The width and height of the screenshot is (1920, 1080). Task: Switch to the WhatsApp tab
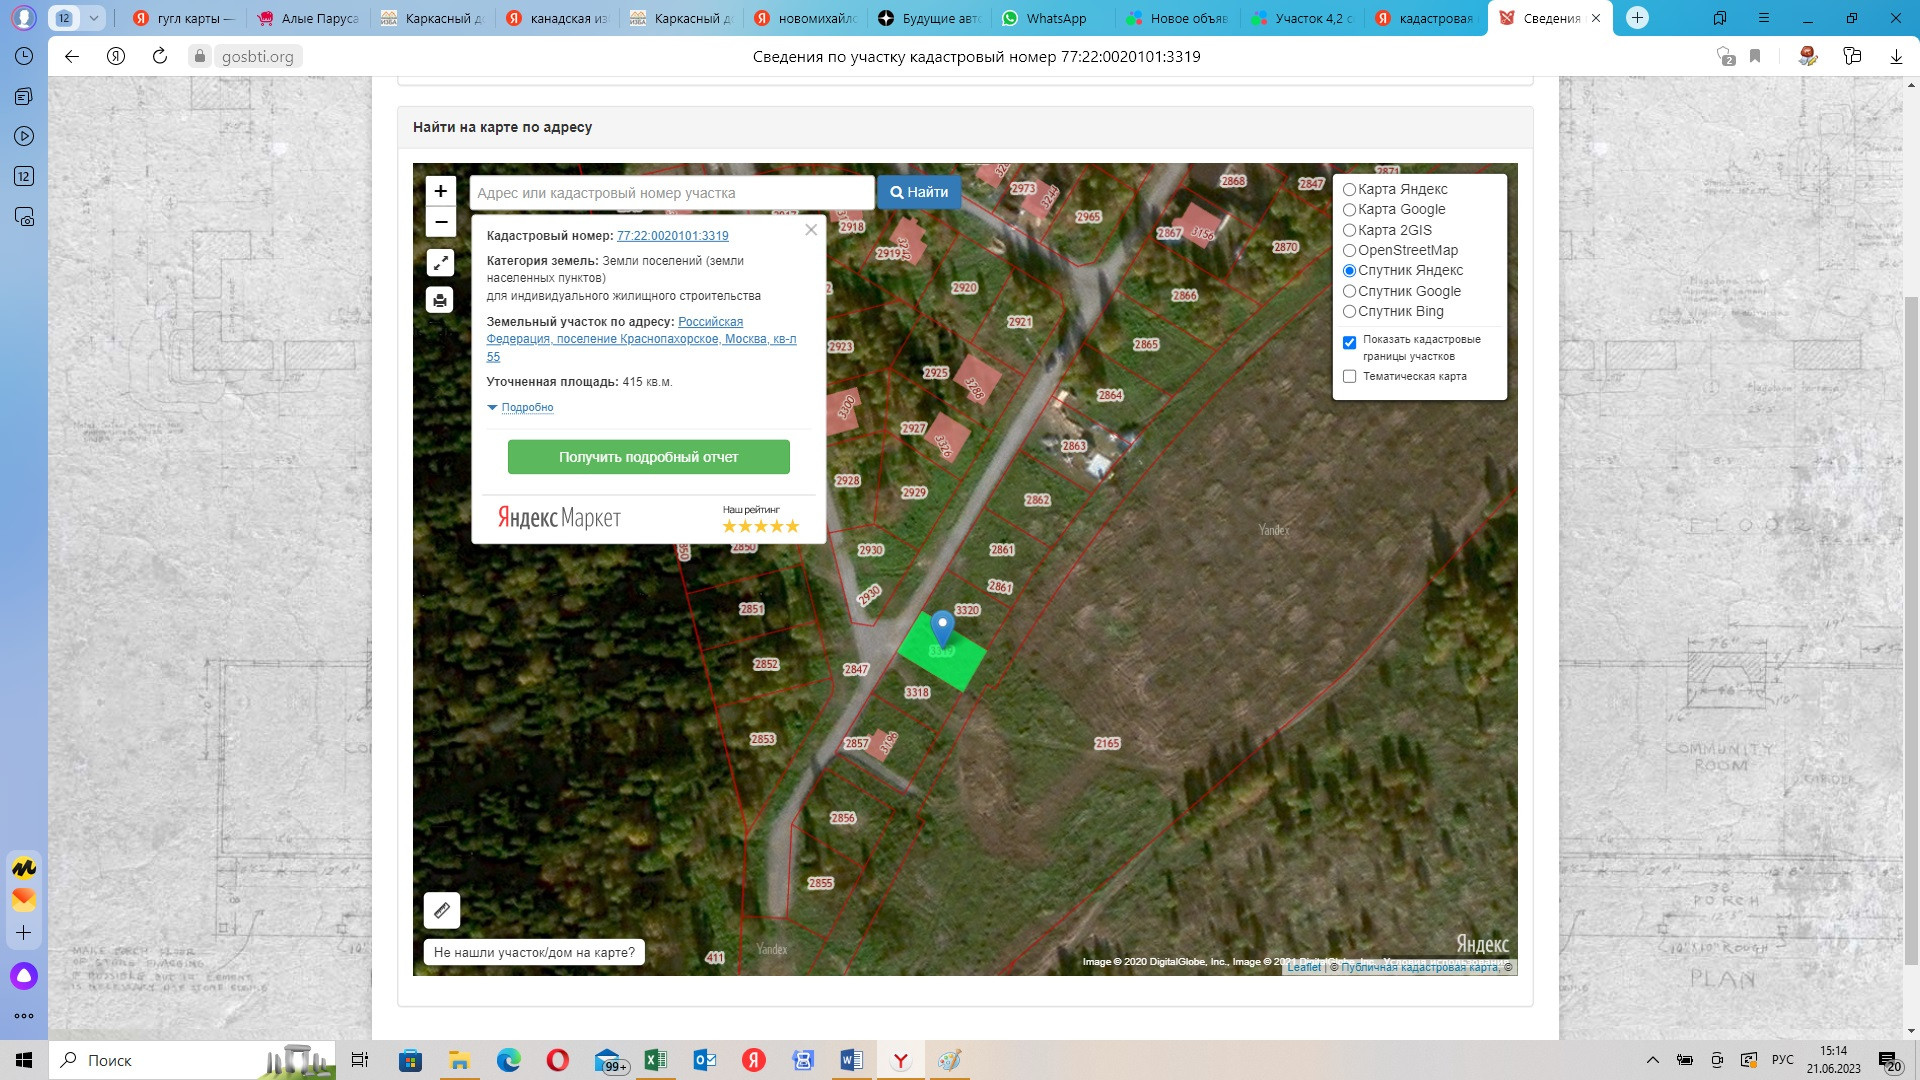1055,18
